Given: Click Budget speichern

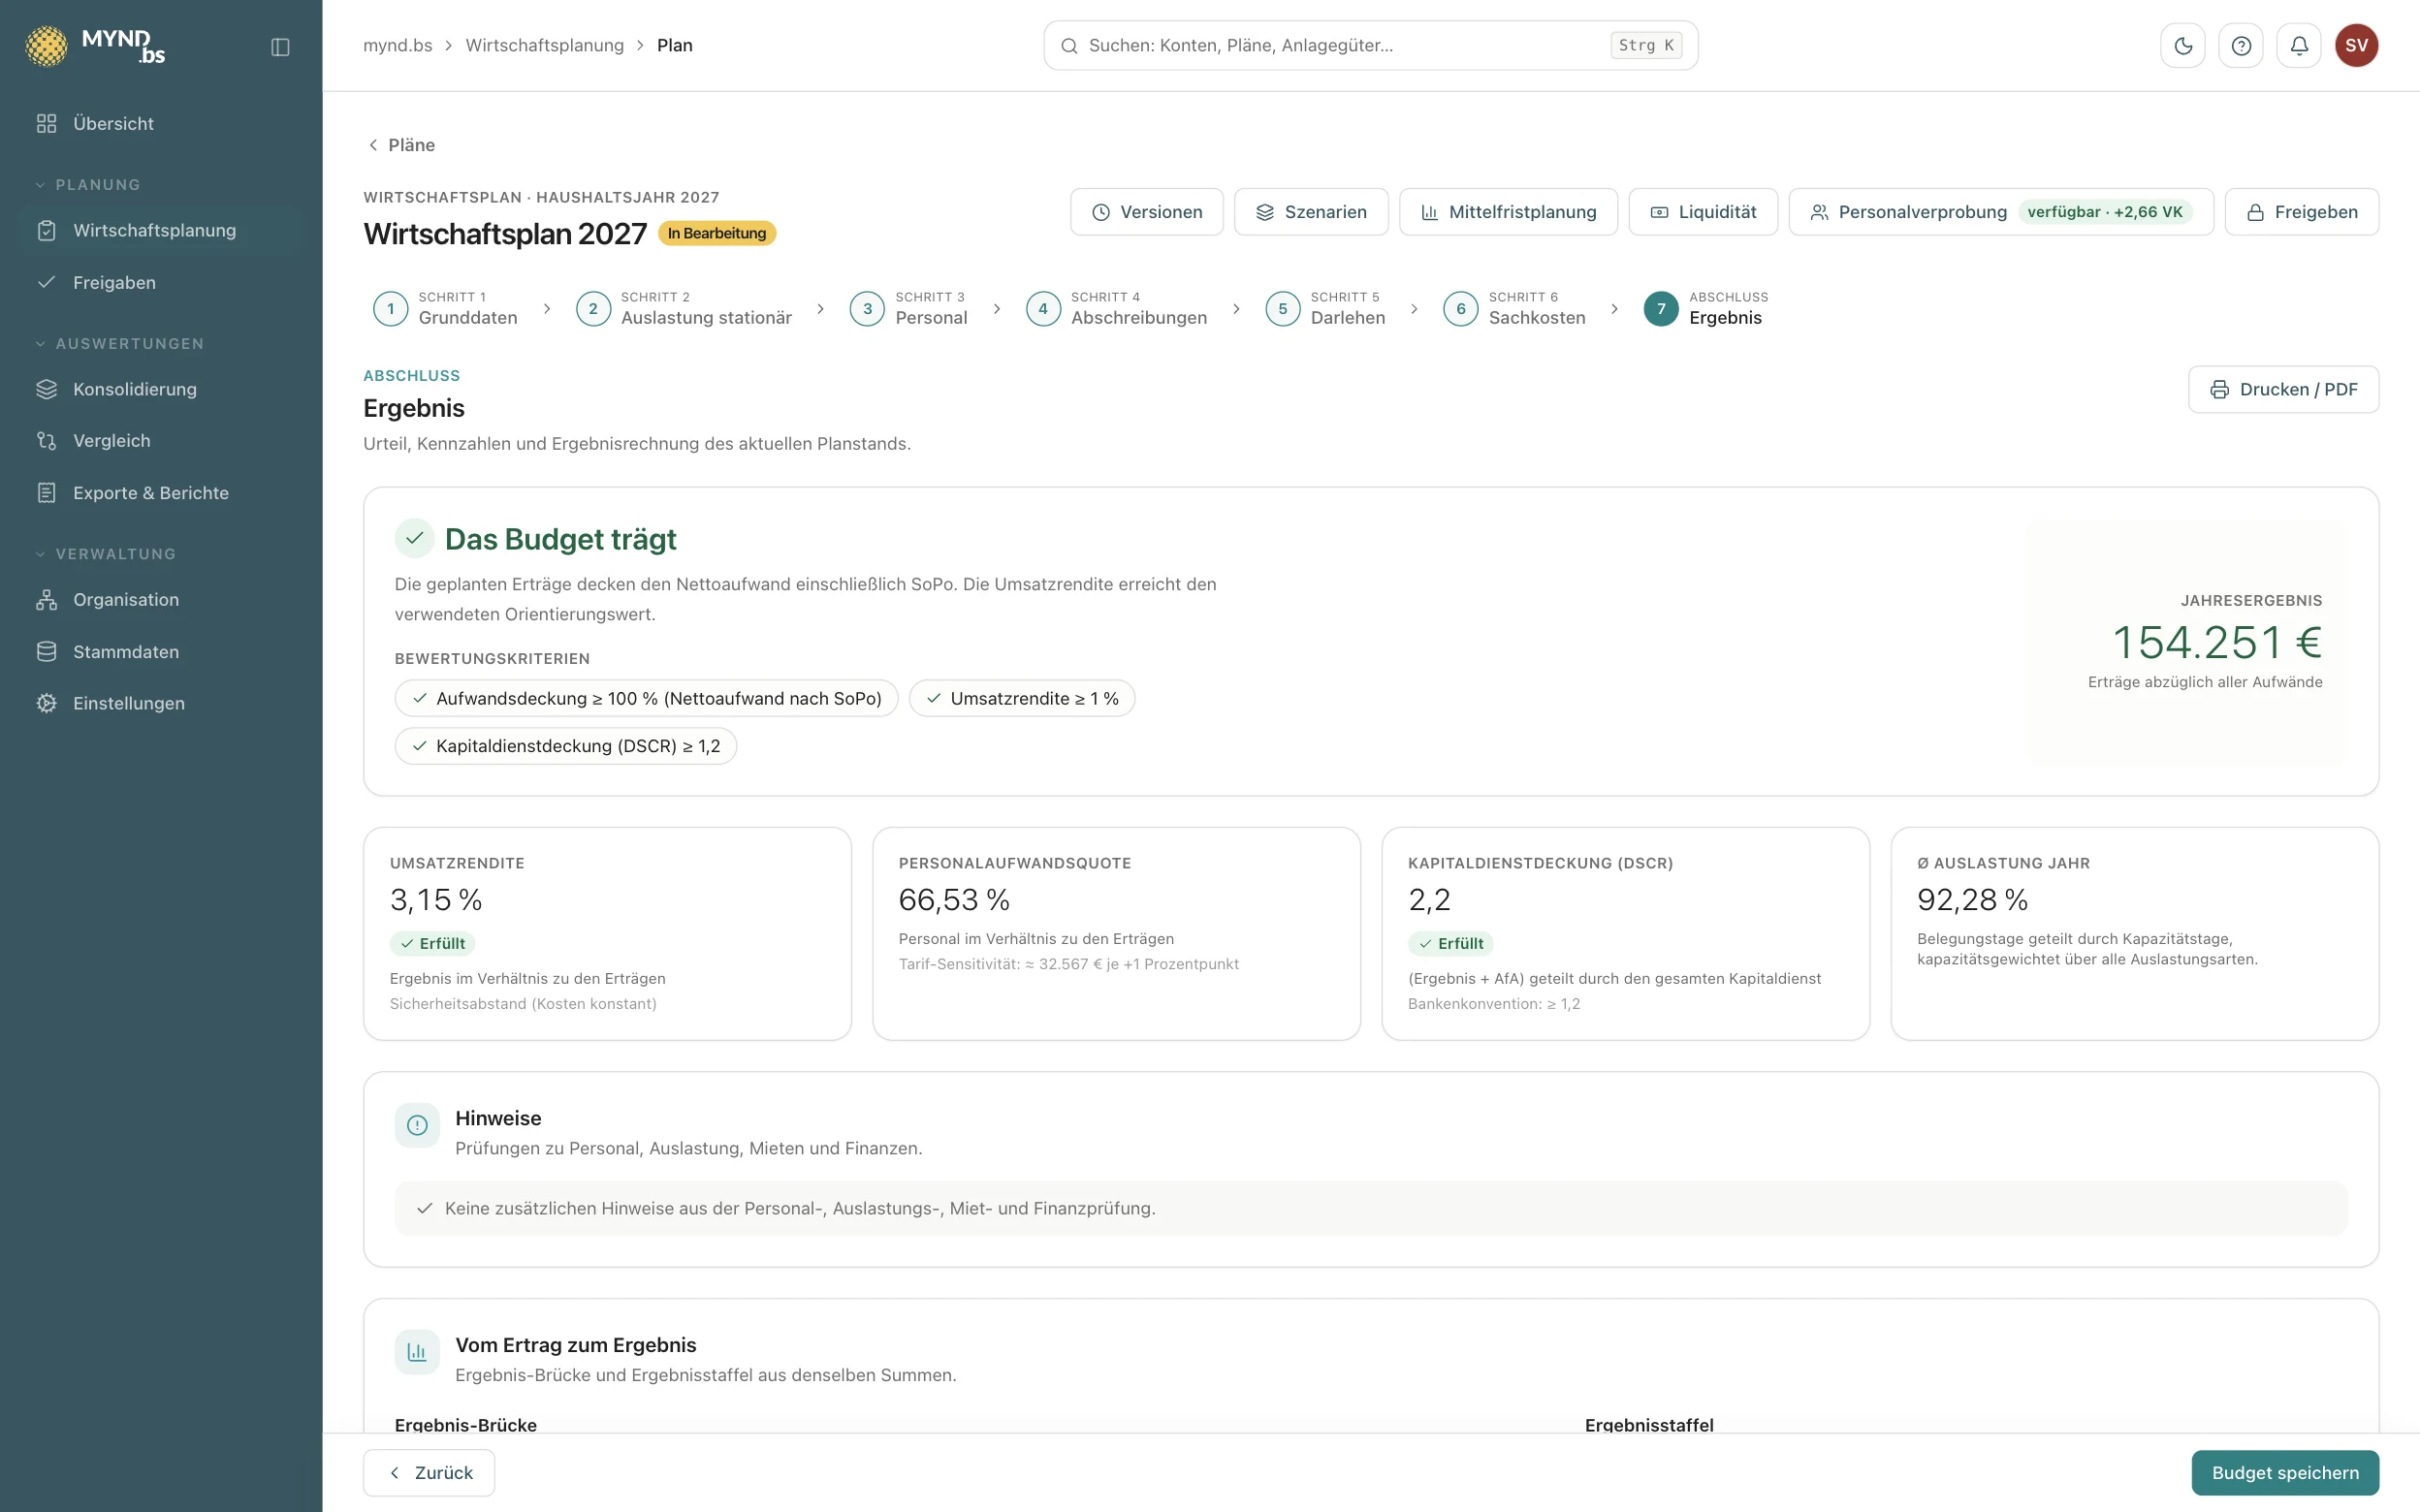Looking at the screenshot, I should pyautogui.click(x=2285, y=1473).
